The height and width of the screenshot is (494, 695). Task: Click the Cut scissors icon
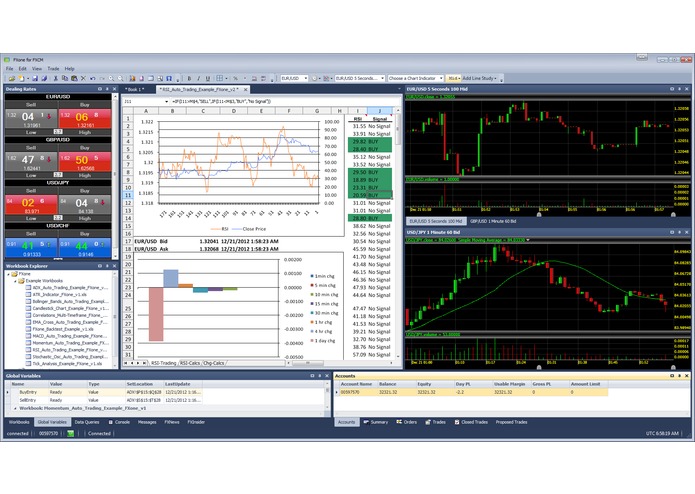point(55,78)
